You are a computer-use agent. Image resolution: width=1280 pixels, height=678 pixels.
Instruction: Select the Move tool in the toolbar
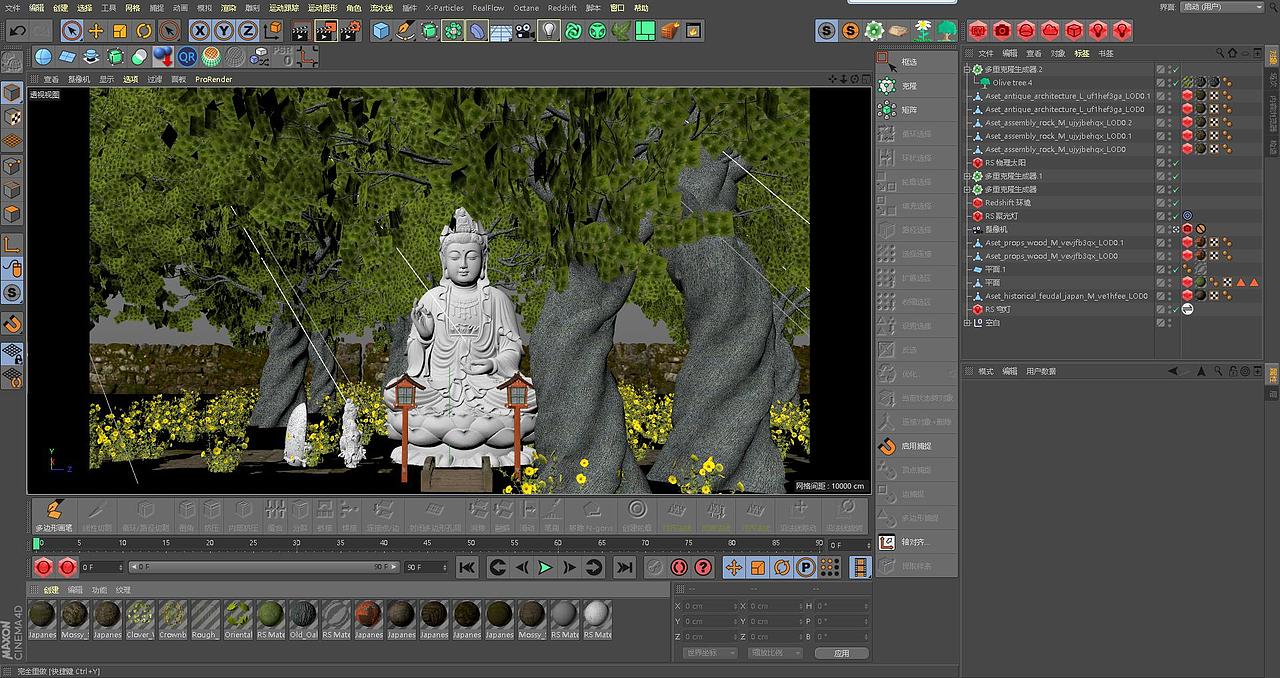[x=98, y=31]
